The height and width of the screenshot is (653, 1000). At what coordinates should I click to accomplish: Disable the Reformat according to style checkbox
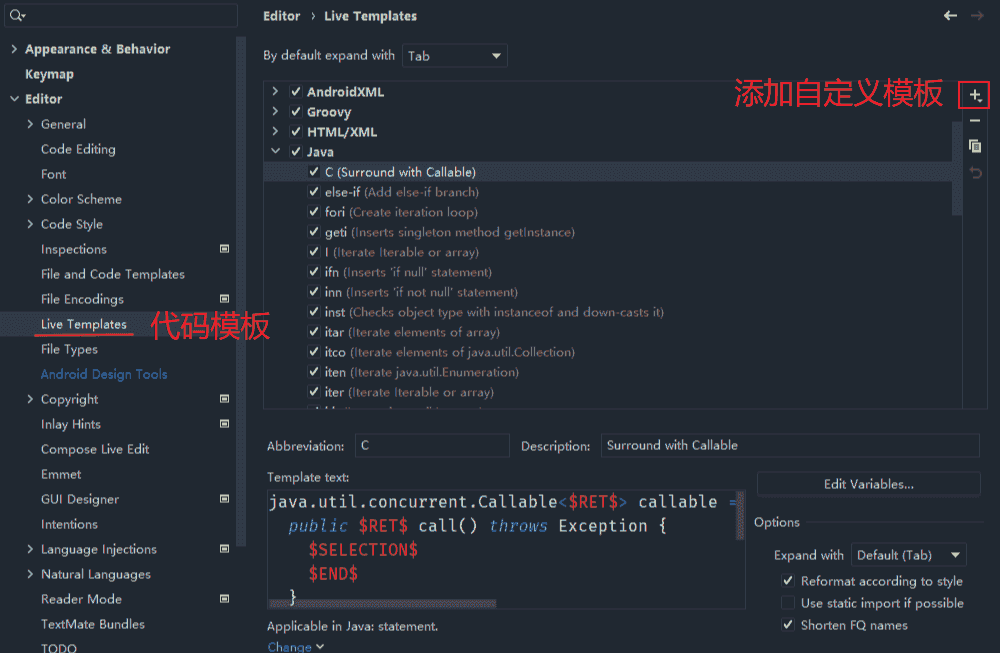point(788,581)
